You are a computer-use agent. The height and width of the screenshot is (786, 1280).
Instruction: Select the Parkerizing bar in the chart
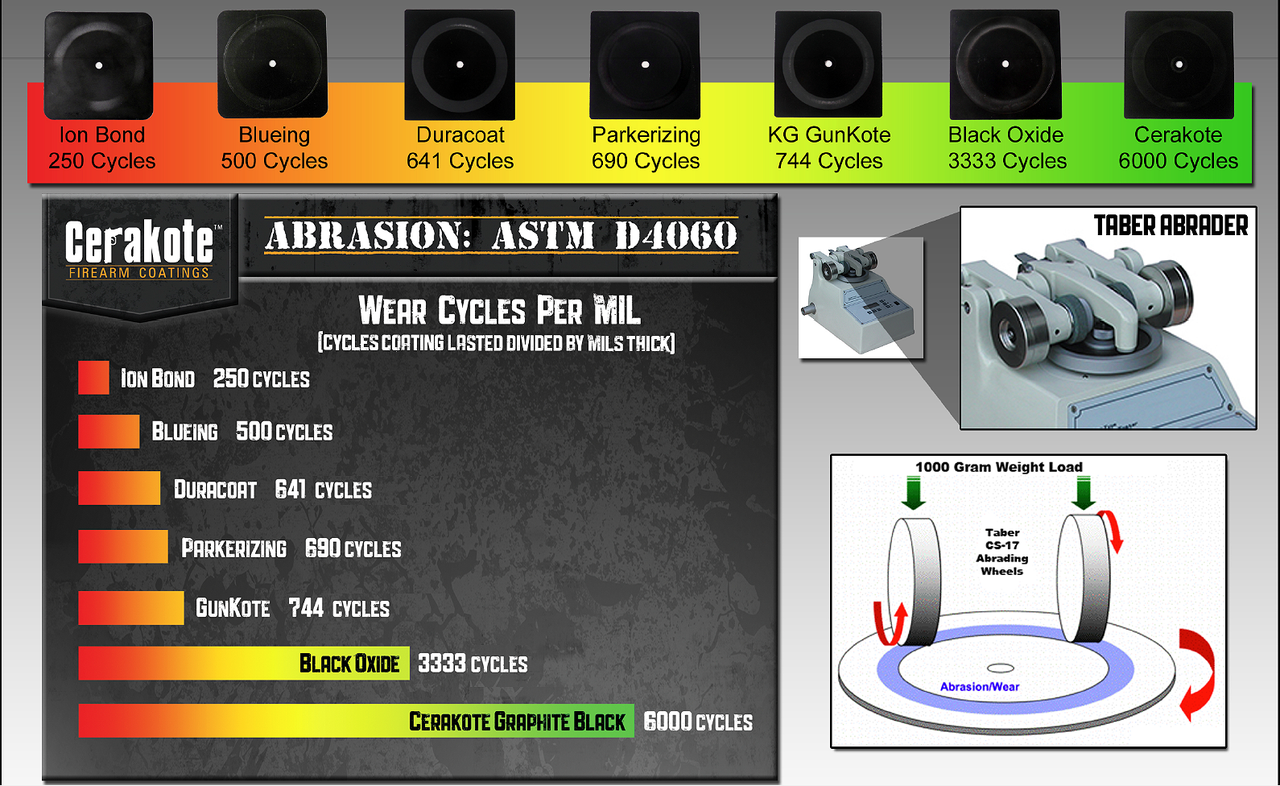tap(123, 546)
